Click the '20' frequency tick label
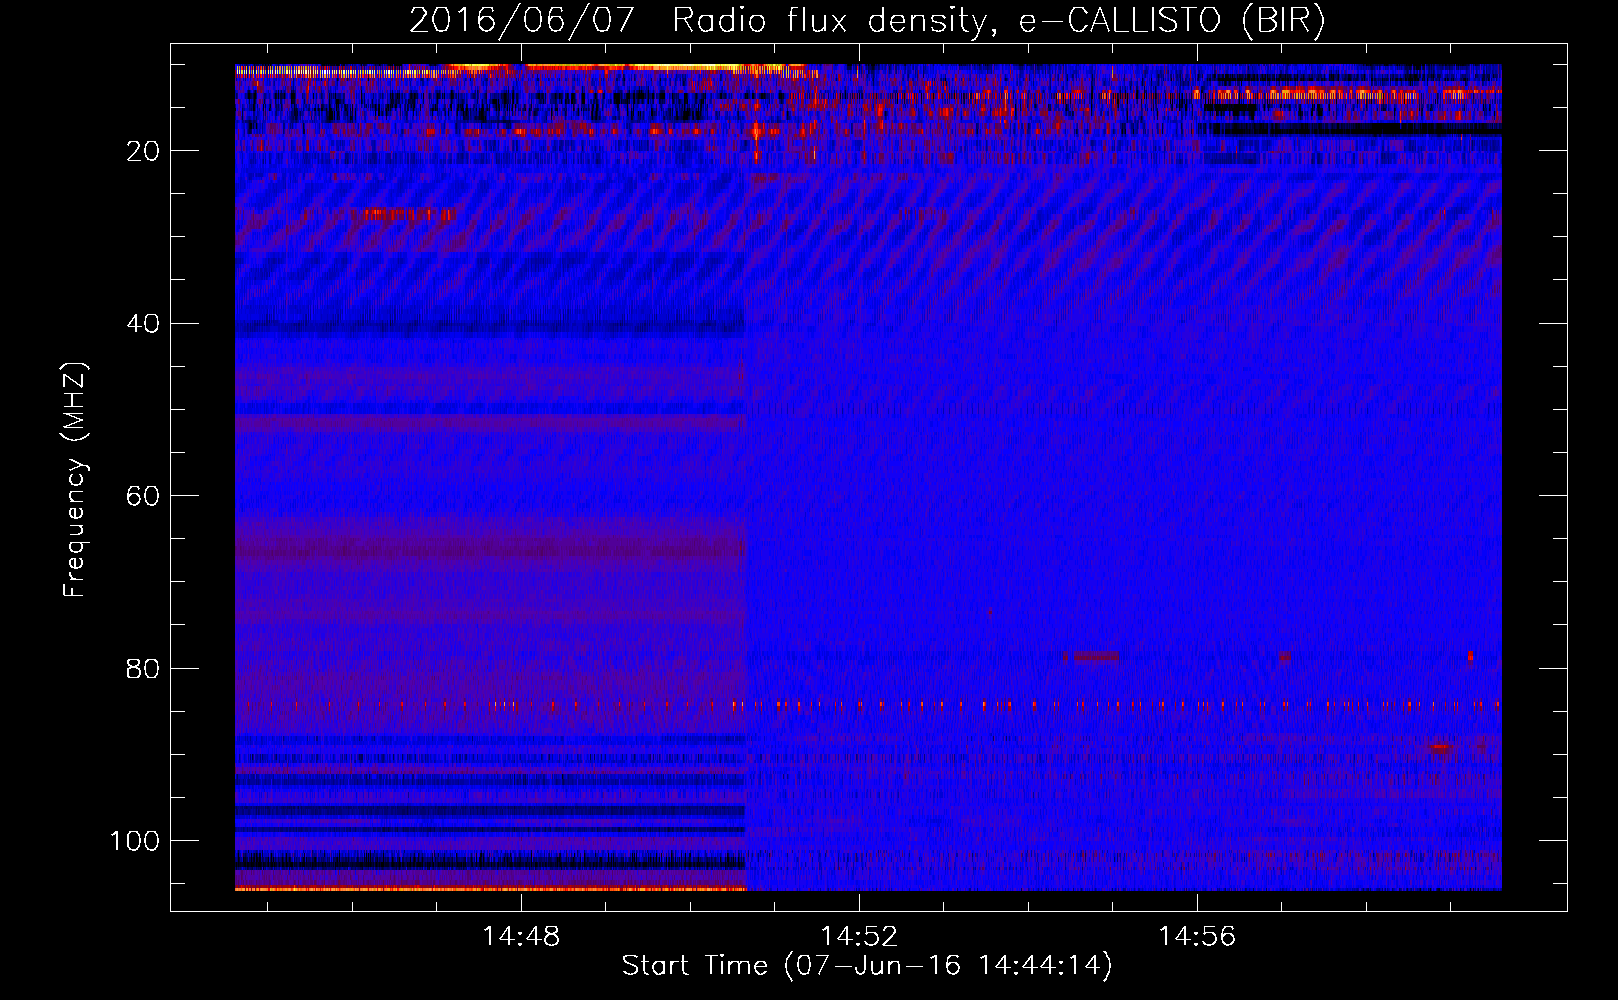The height and width of the screenshot is (1000, 1618). coord(143,151)
